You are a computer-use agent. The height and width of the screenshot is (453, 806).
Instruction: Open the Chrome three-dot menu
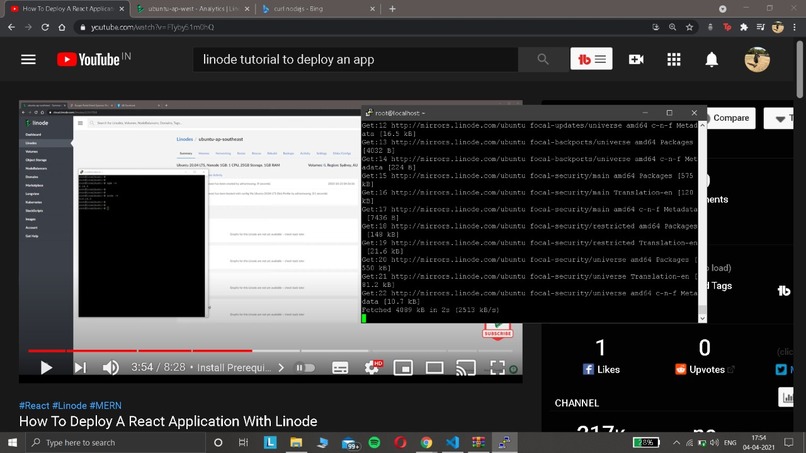[795, 27]
